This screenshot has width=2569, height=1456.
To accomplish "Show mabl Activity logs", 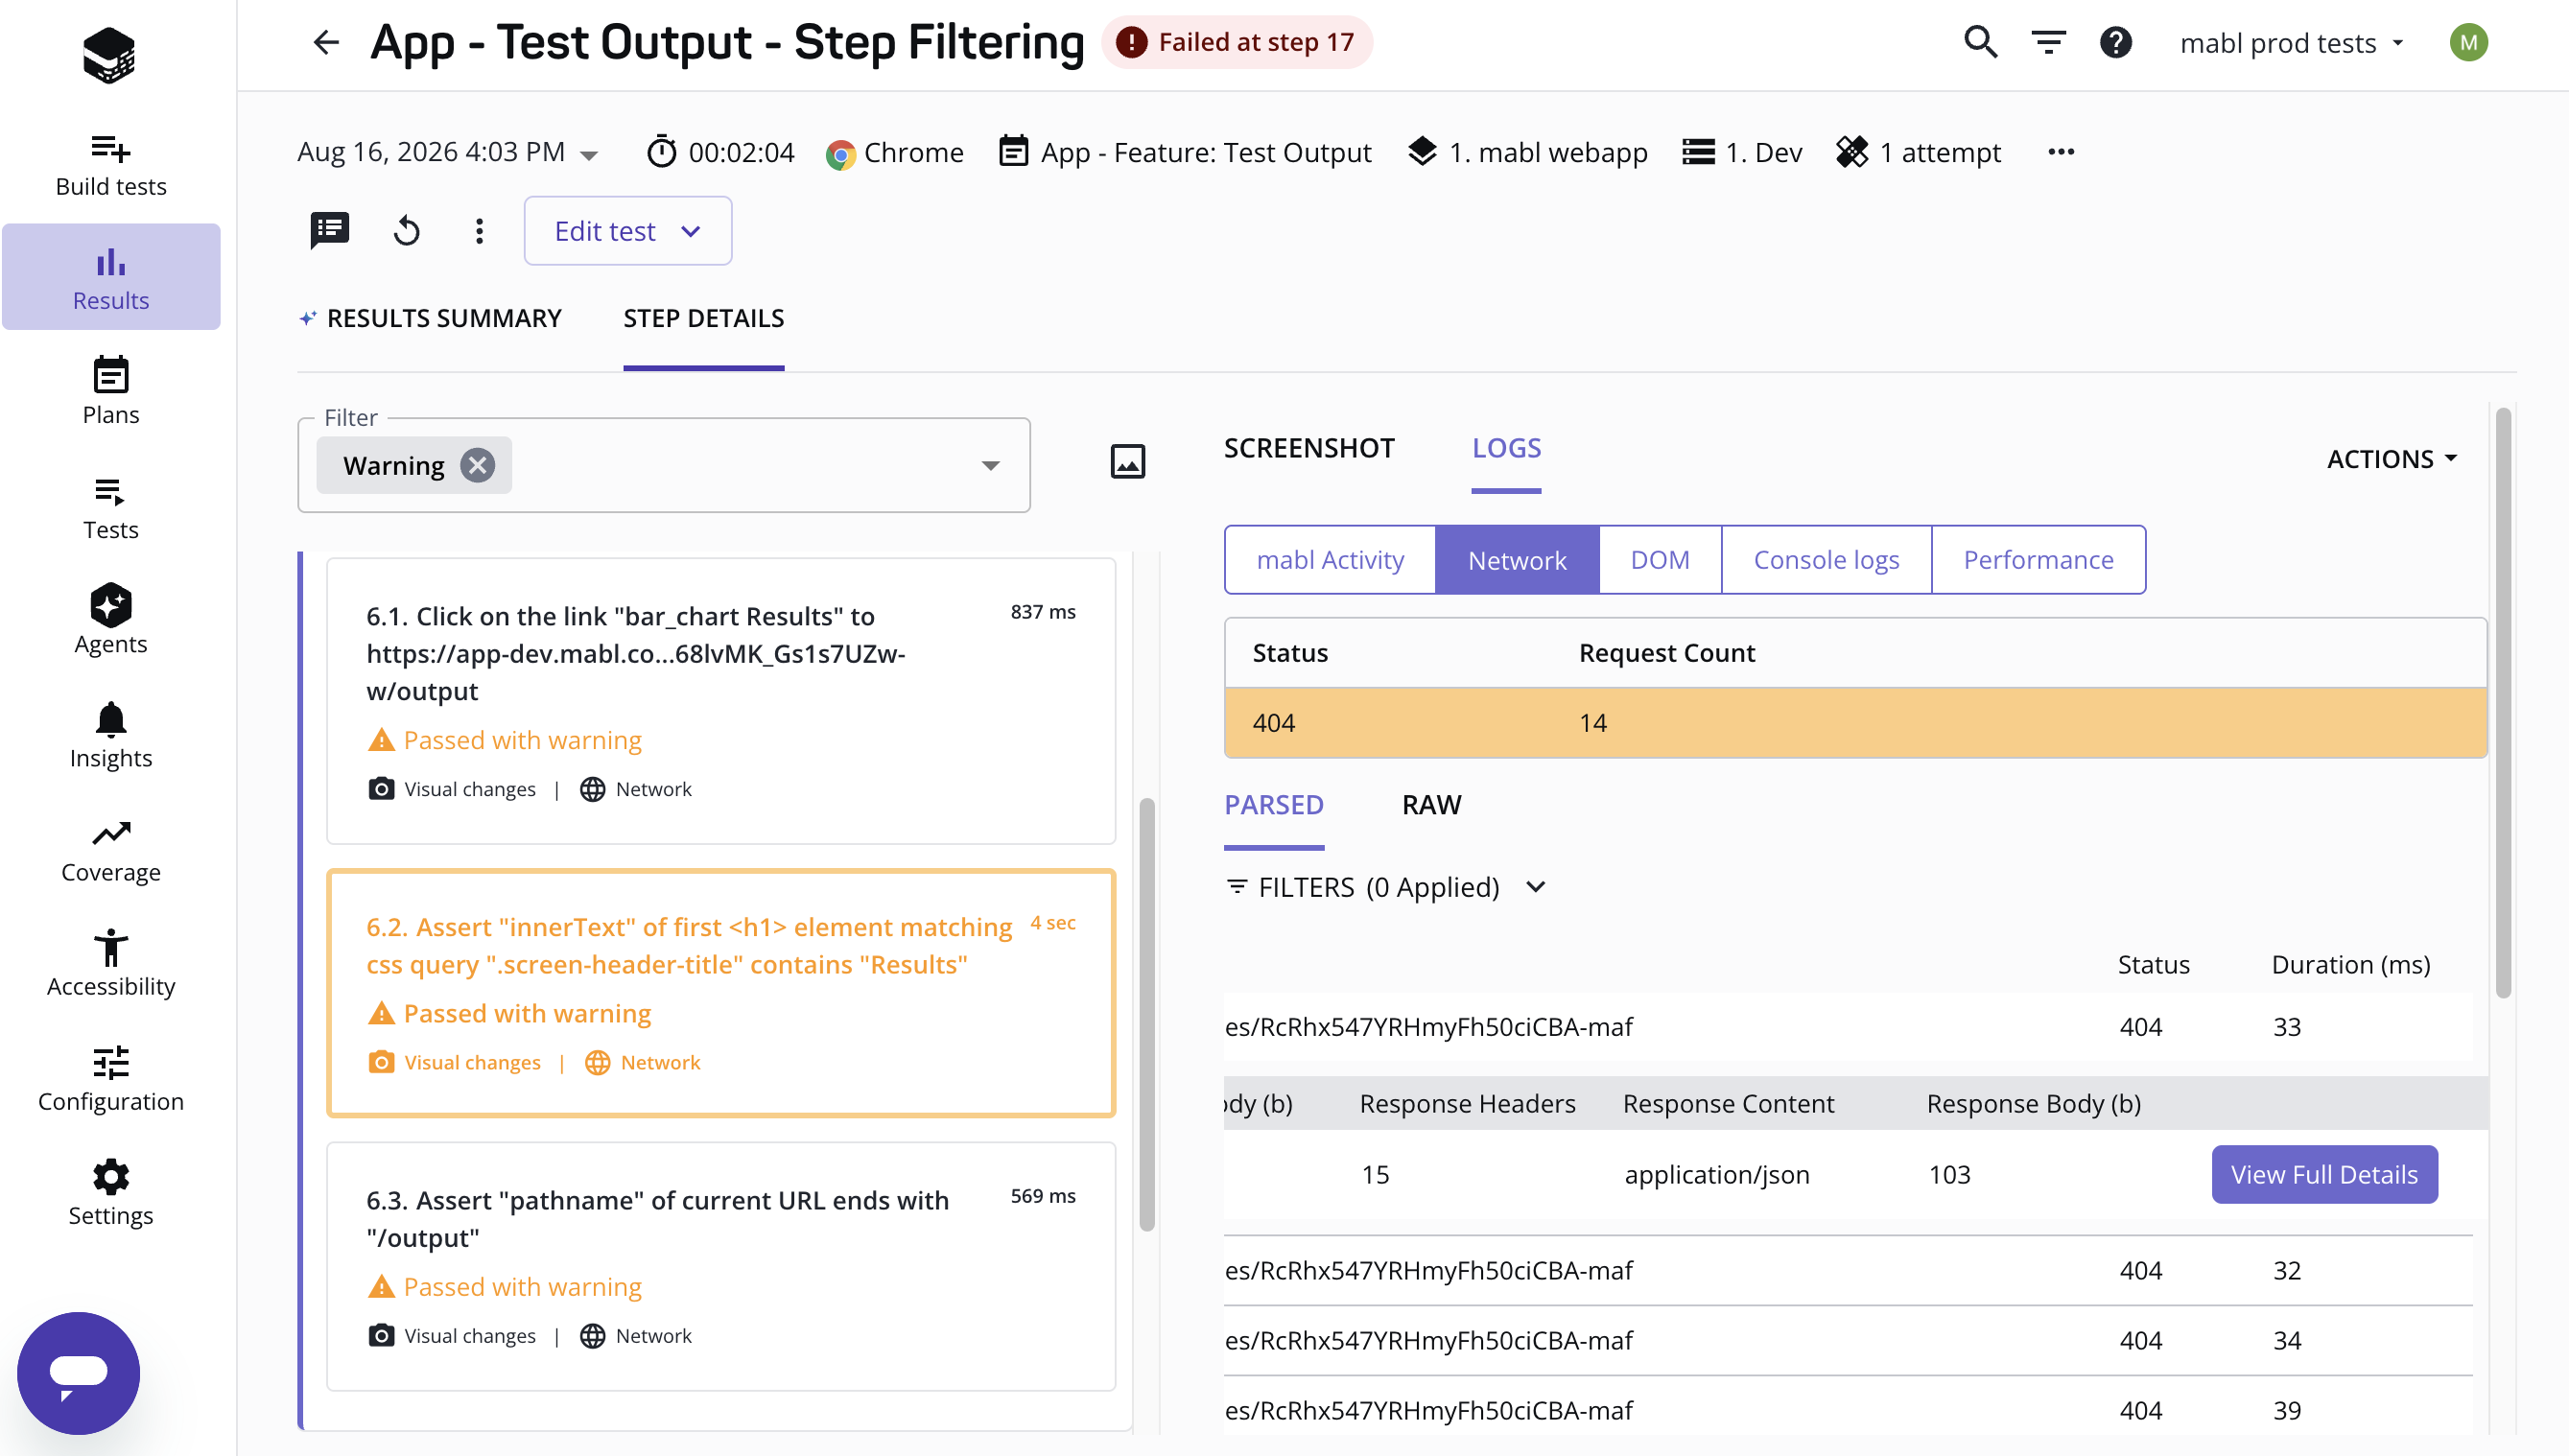I will (x=1330, y=560).
